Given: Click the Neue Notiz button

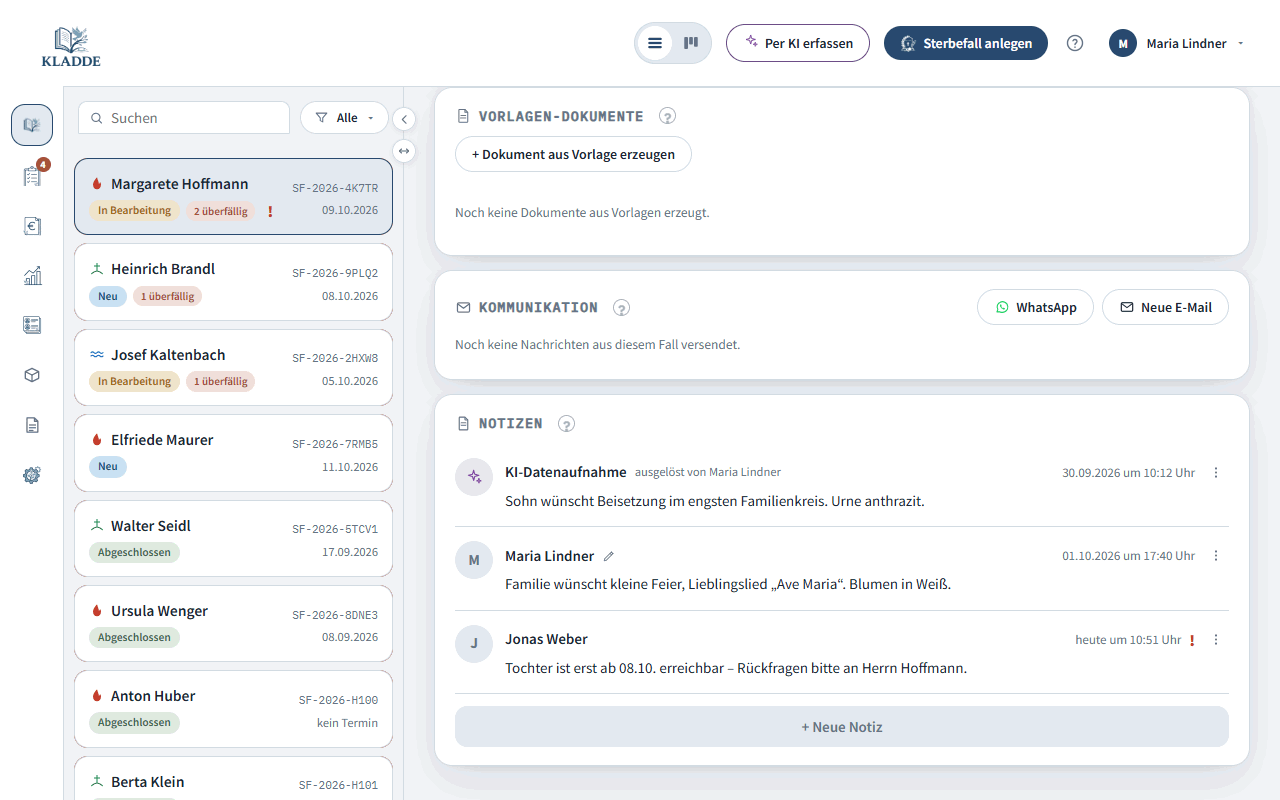Looking at the screenshot, I should click(x=842, y=727).
